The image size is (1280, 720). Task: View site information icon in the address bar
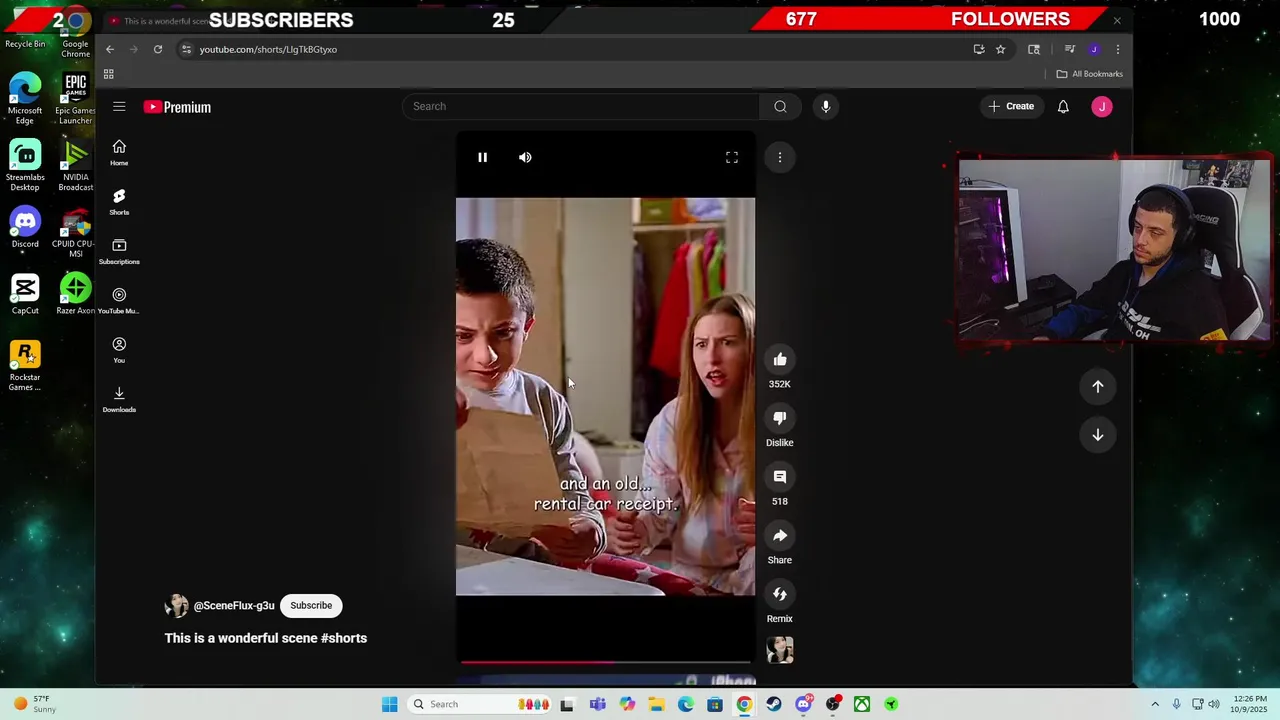(185, 49)
